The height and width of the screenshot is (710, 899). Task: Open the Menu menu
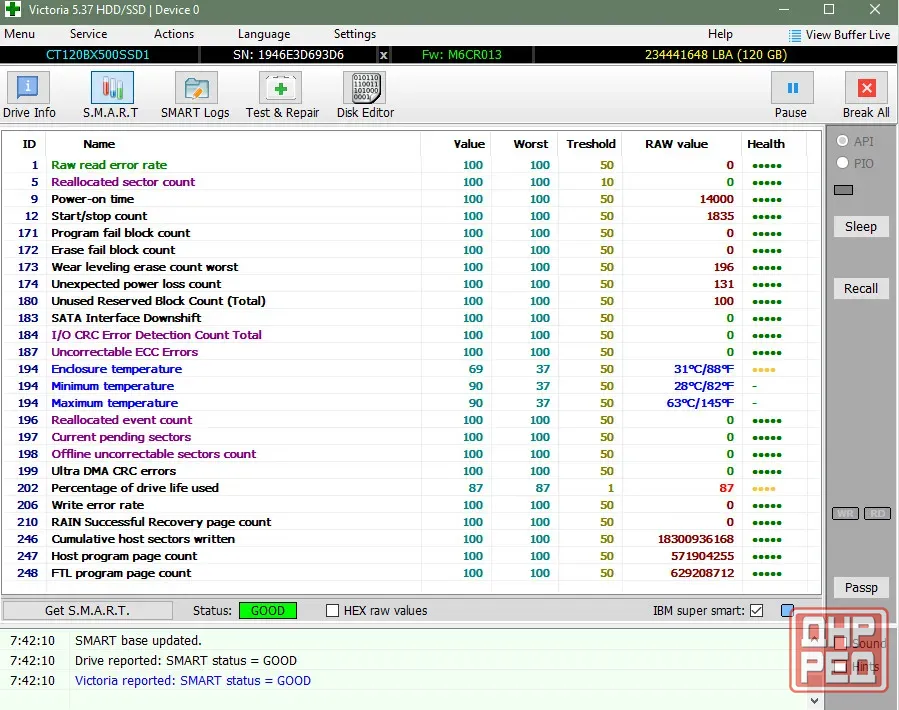tap(19, 34)
